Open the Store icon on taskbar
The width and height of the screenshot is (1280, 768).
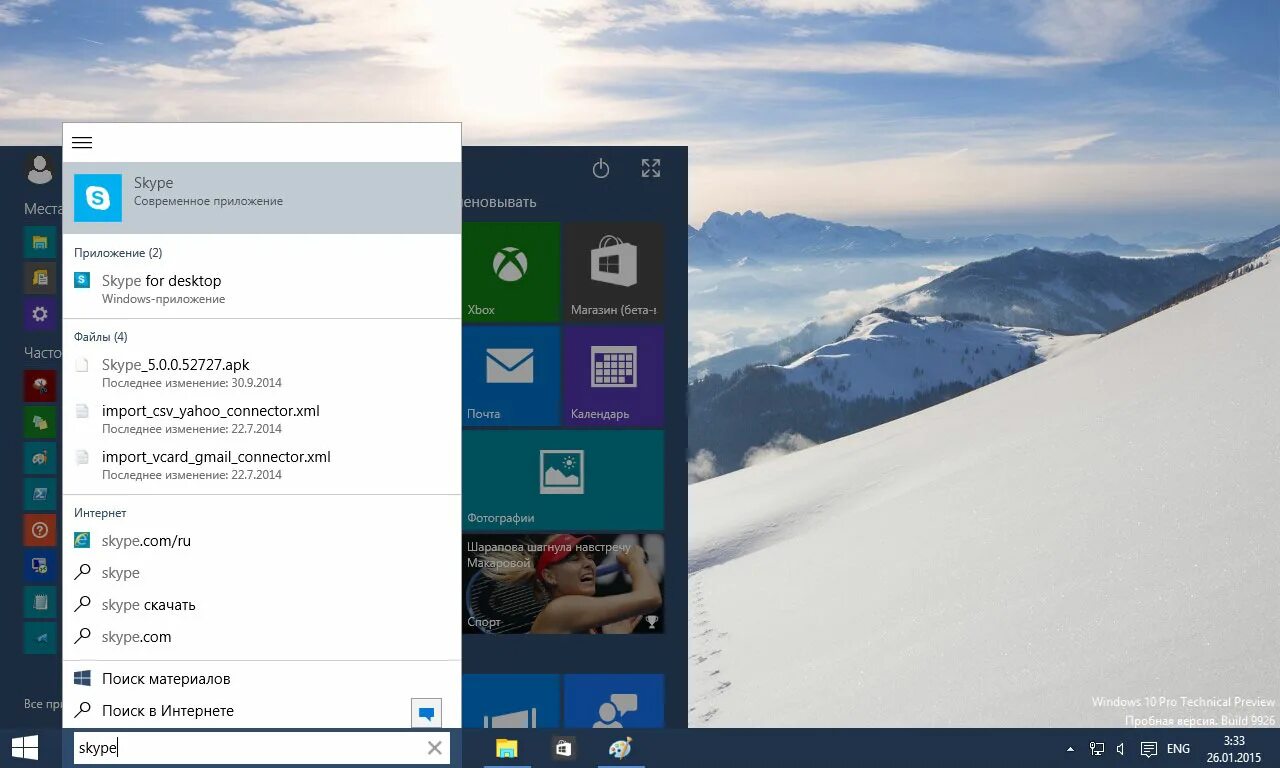pos(563,748)
